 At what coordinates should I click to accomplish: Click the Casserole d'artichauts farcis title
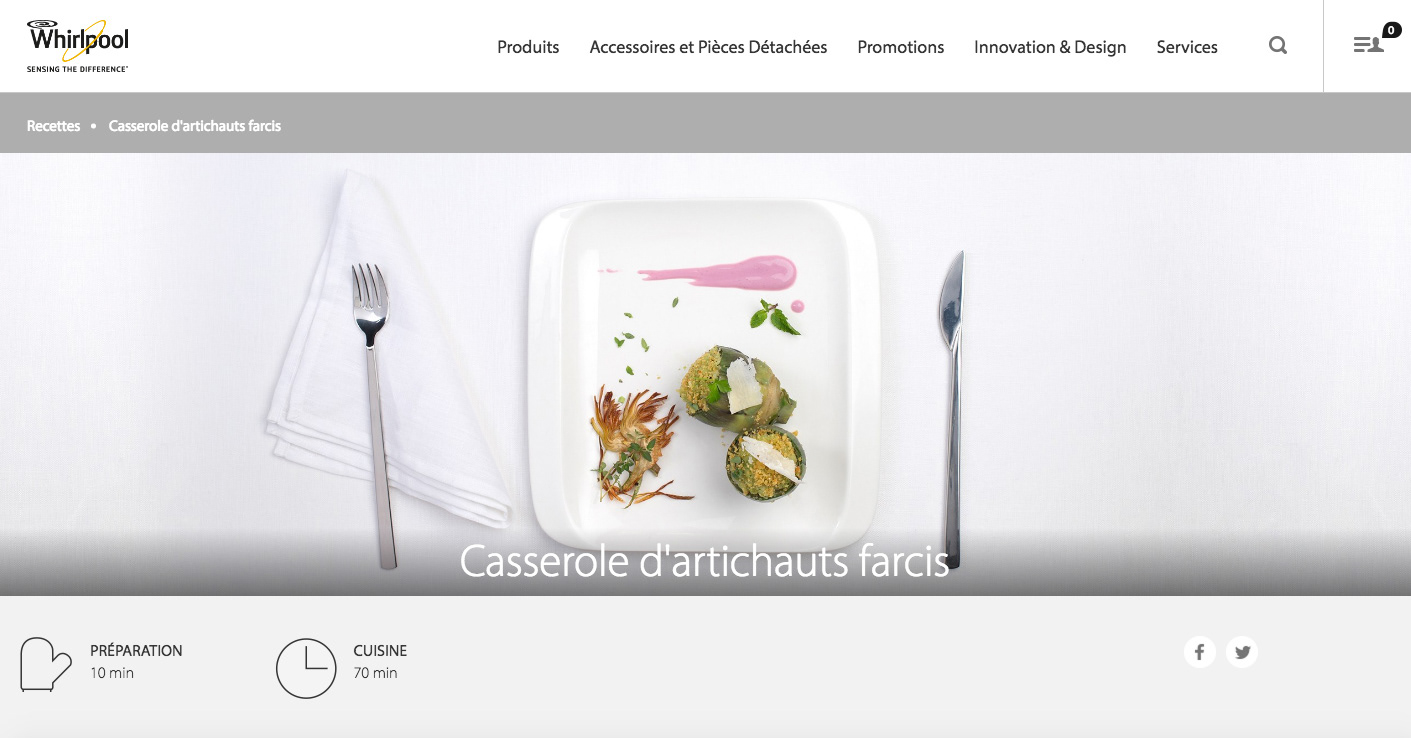(x=704, y=561)
